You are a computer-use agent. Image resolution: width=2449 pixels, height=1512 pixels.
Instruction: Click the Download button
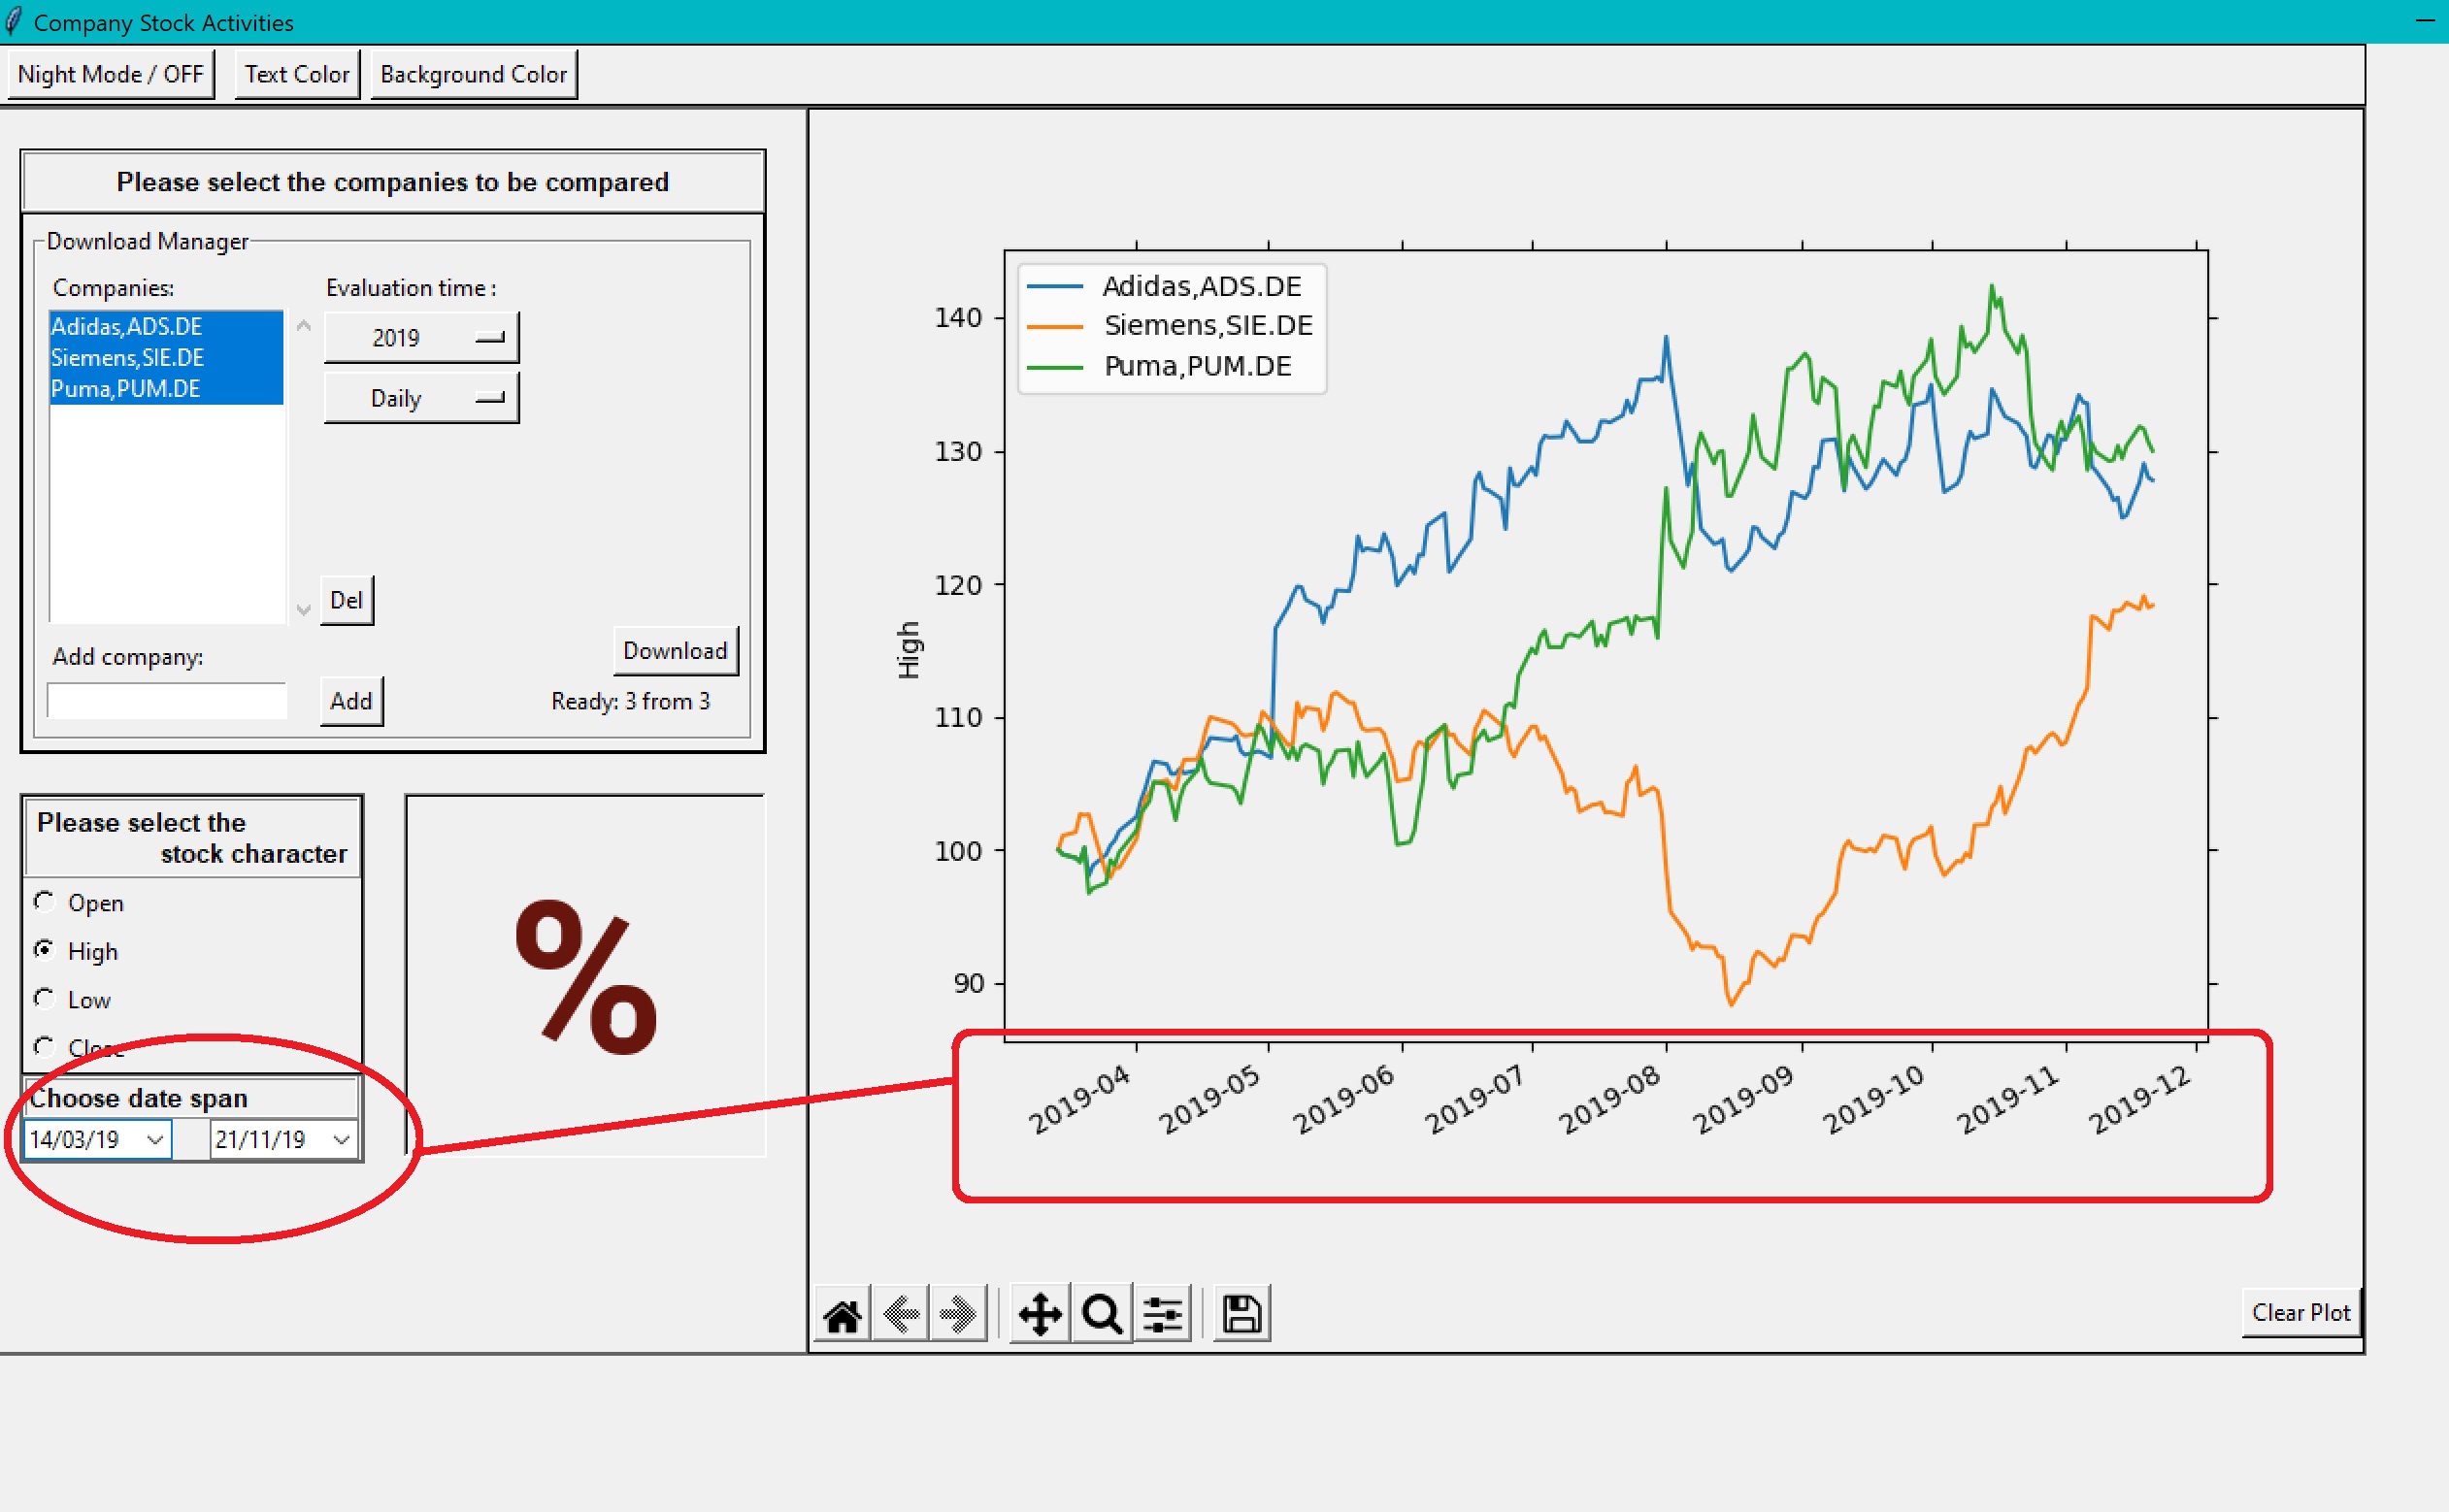tap(675, 651)
